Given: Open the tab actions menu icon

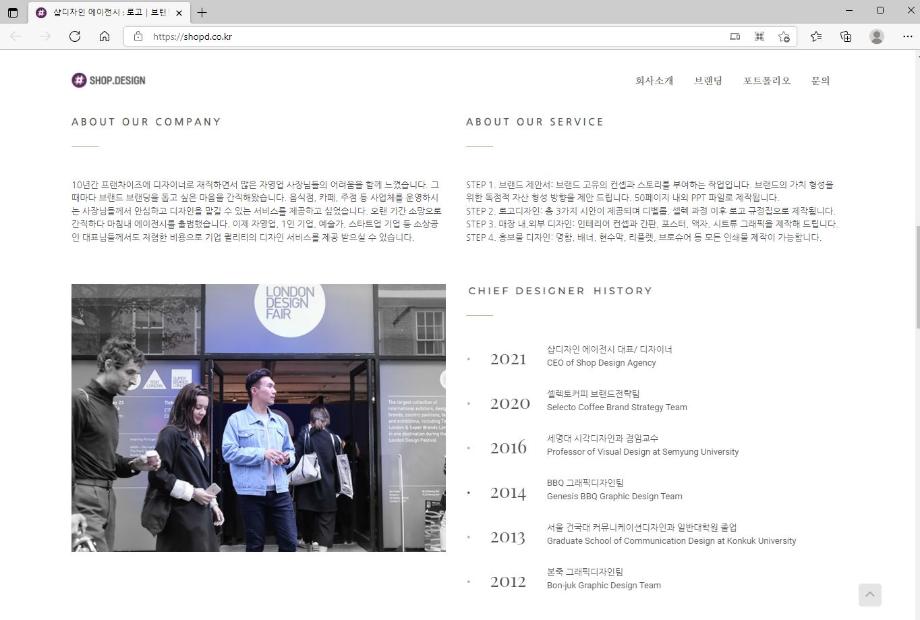Looking at the screenshot, I should (x=13, y=12).
